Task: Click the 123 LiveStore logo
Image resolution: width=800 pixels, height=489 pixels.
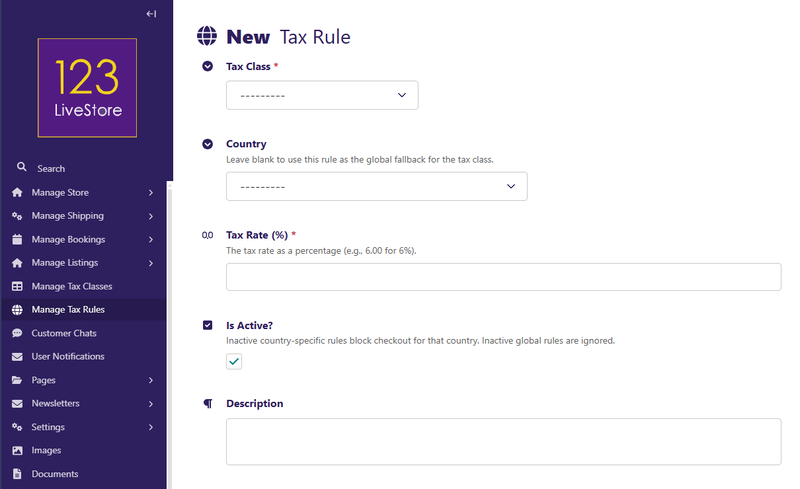Action: click(87, 88)
